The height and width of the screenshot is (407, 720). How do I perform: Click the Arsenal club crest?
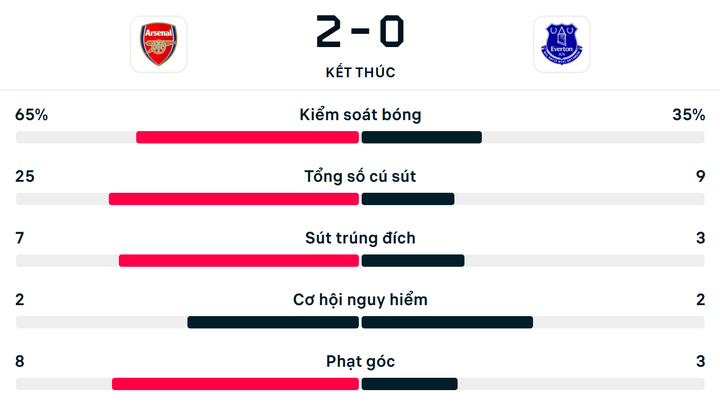coord(158,44)
